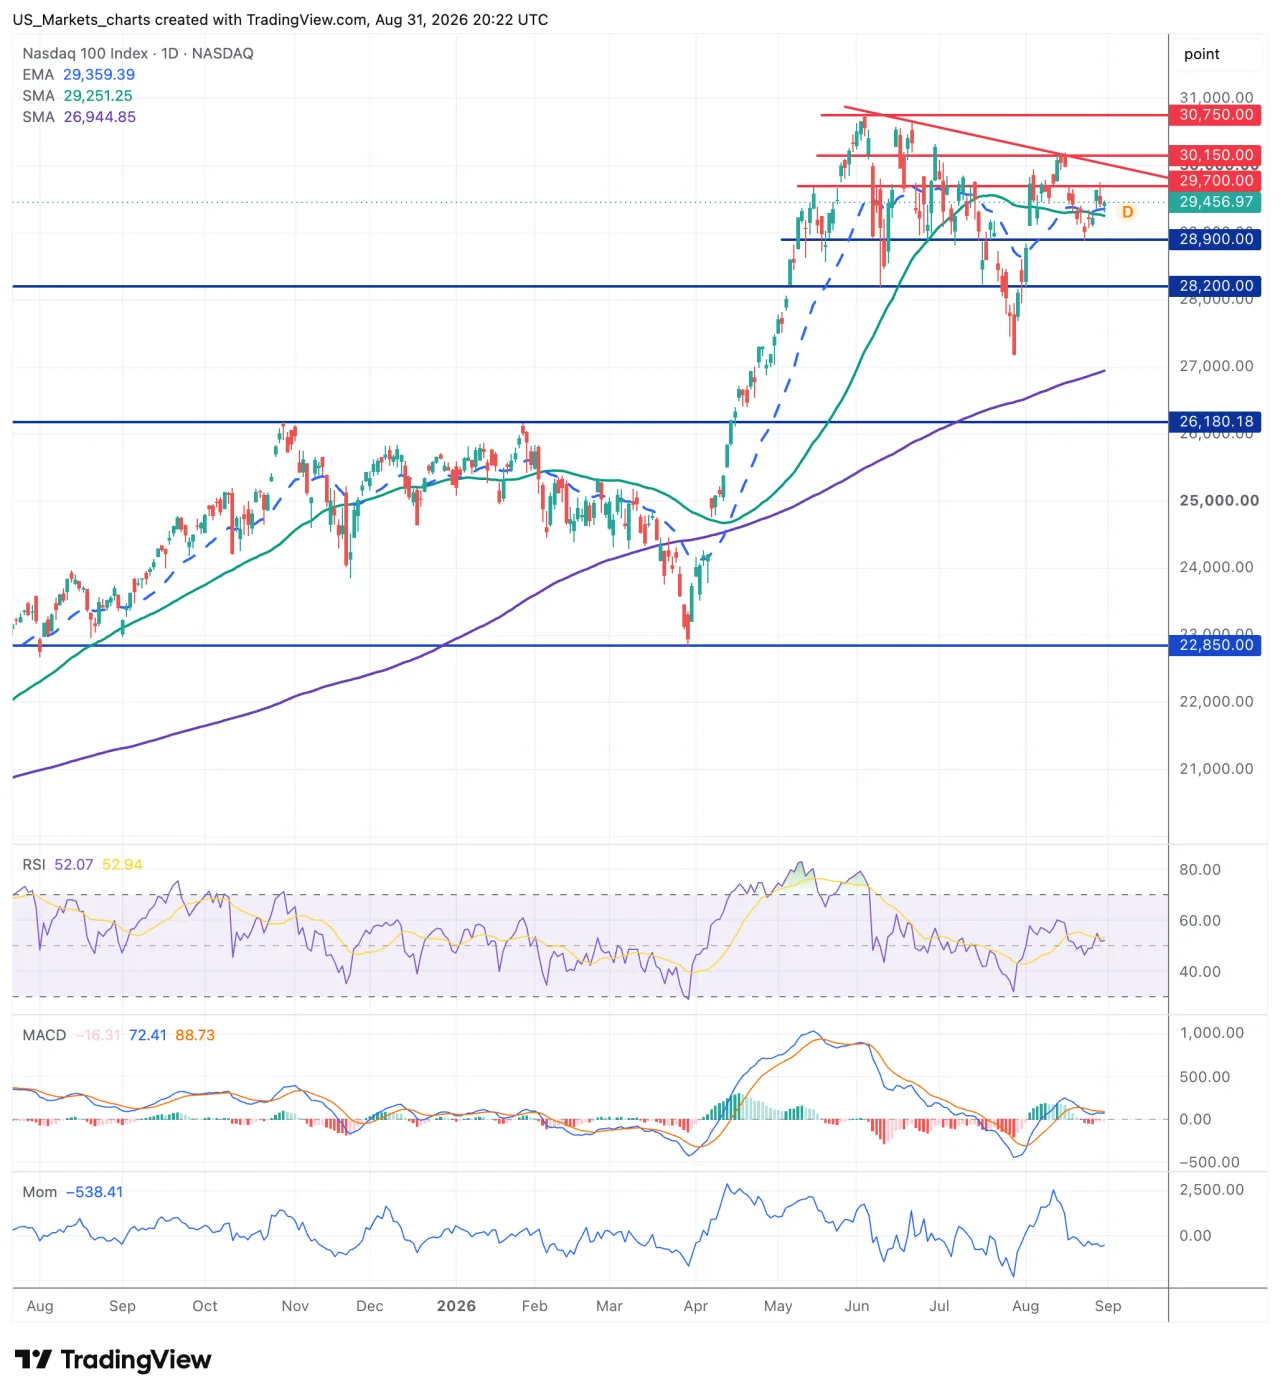
Task: Select the 29,700.00 red price label
Action: [x=1215, y=180]
